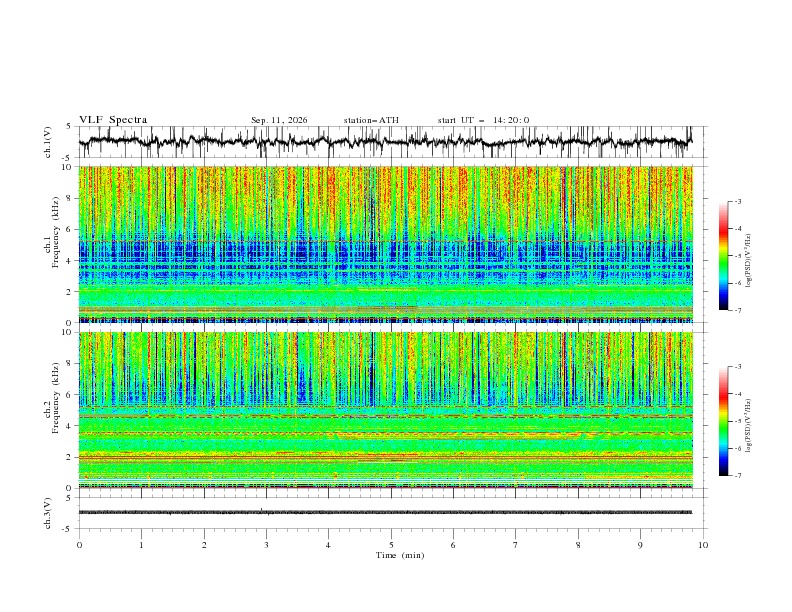Click the 7 minute tick on time axis

pyautogui.click(x=516, y=545)
